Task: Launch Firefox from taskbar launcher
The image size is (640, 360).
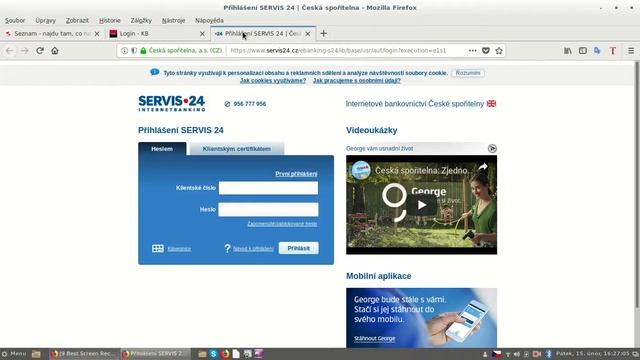Action: (224, 354)
